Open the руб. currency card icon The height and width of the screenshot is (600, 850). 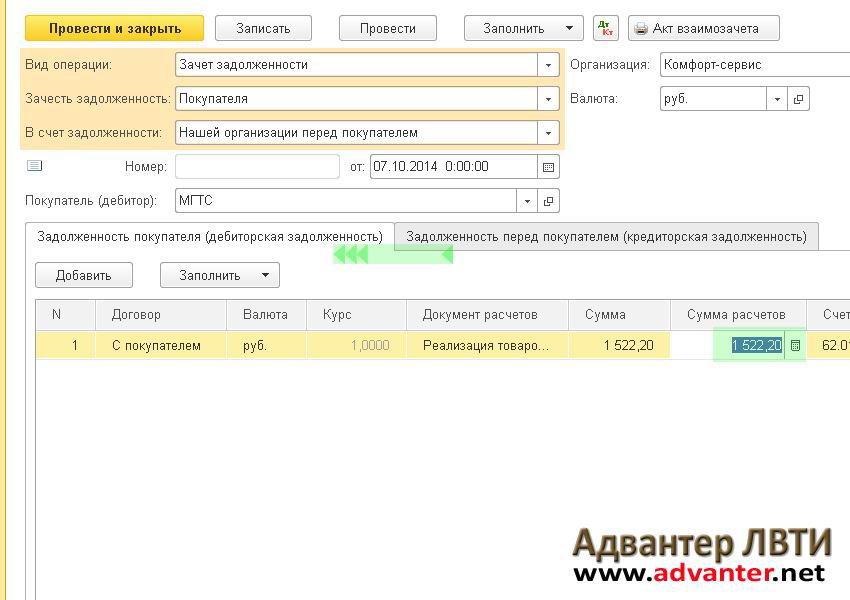pyautogui.click(x=798, y=99)
